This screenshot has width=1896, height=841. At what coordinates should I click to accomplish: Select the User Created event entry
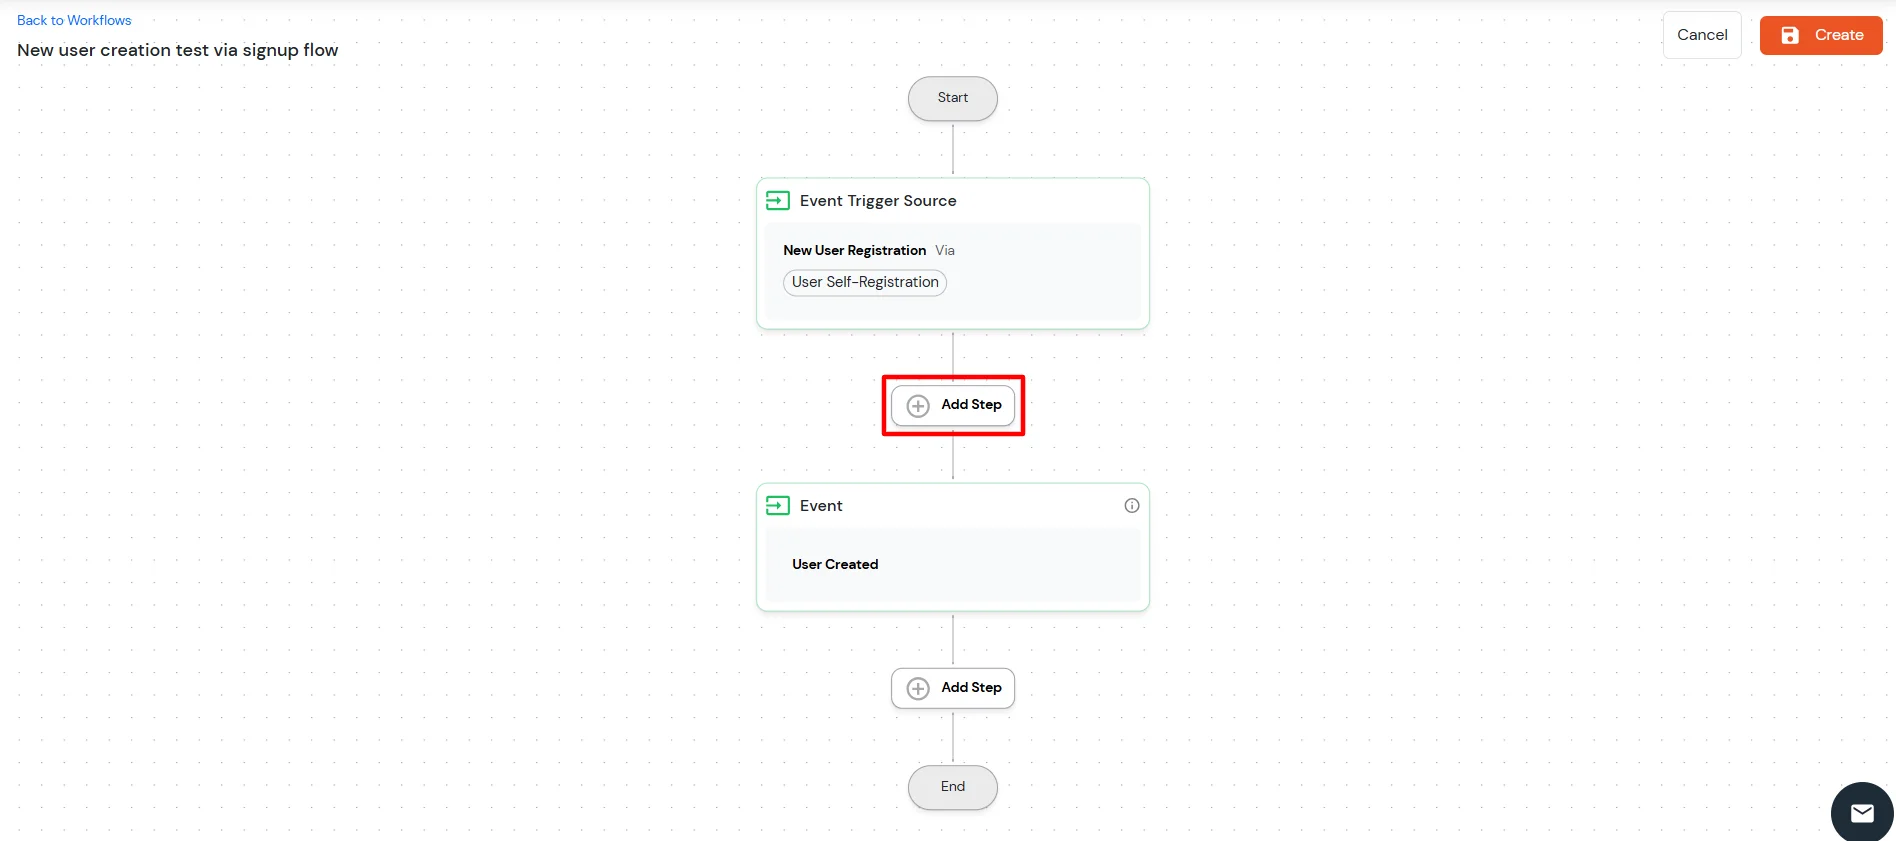point(835,564)
